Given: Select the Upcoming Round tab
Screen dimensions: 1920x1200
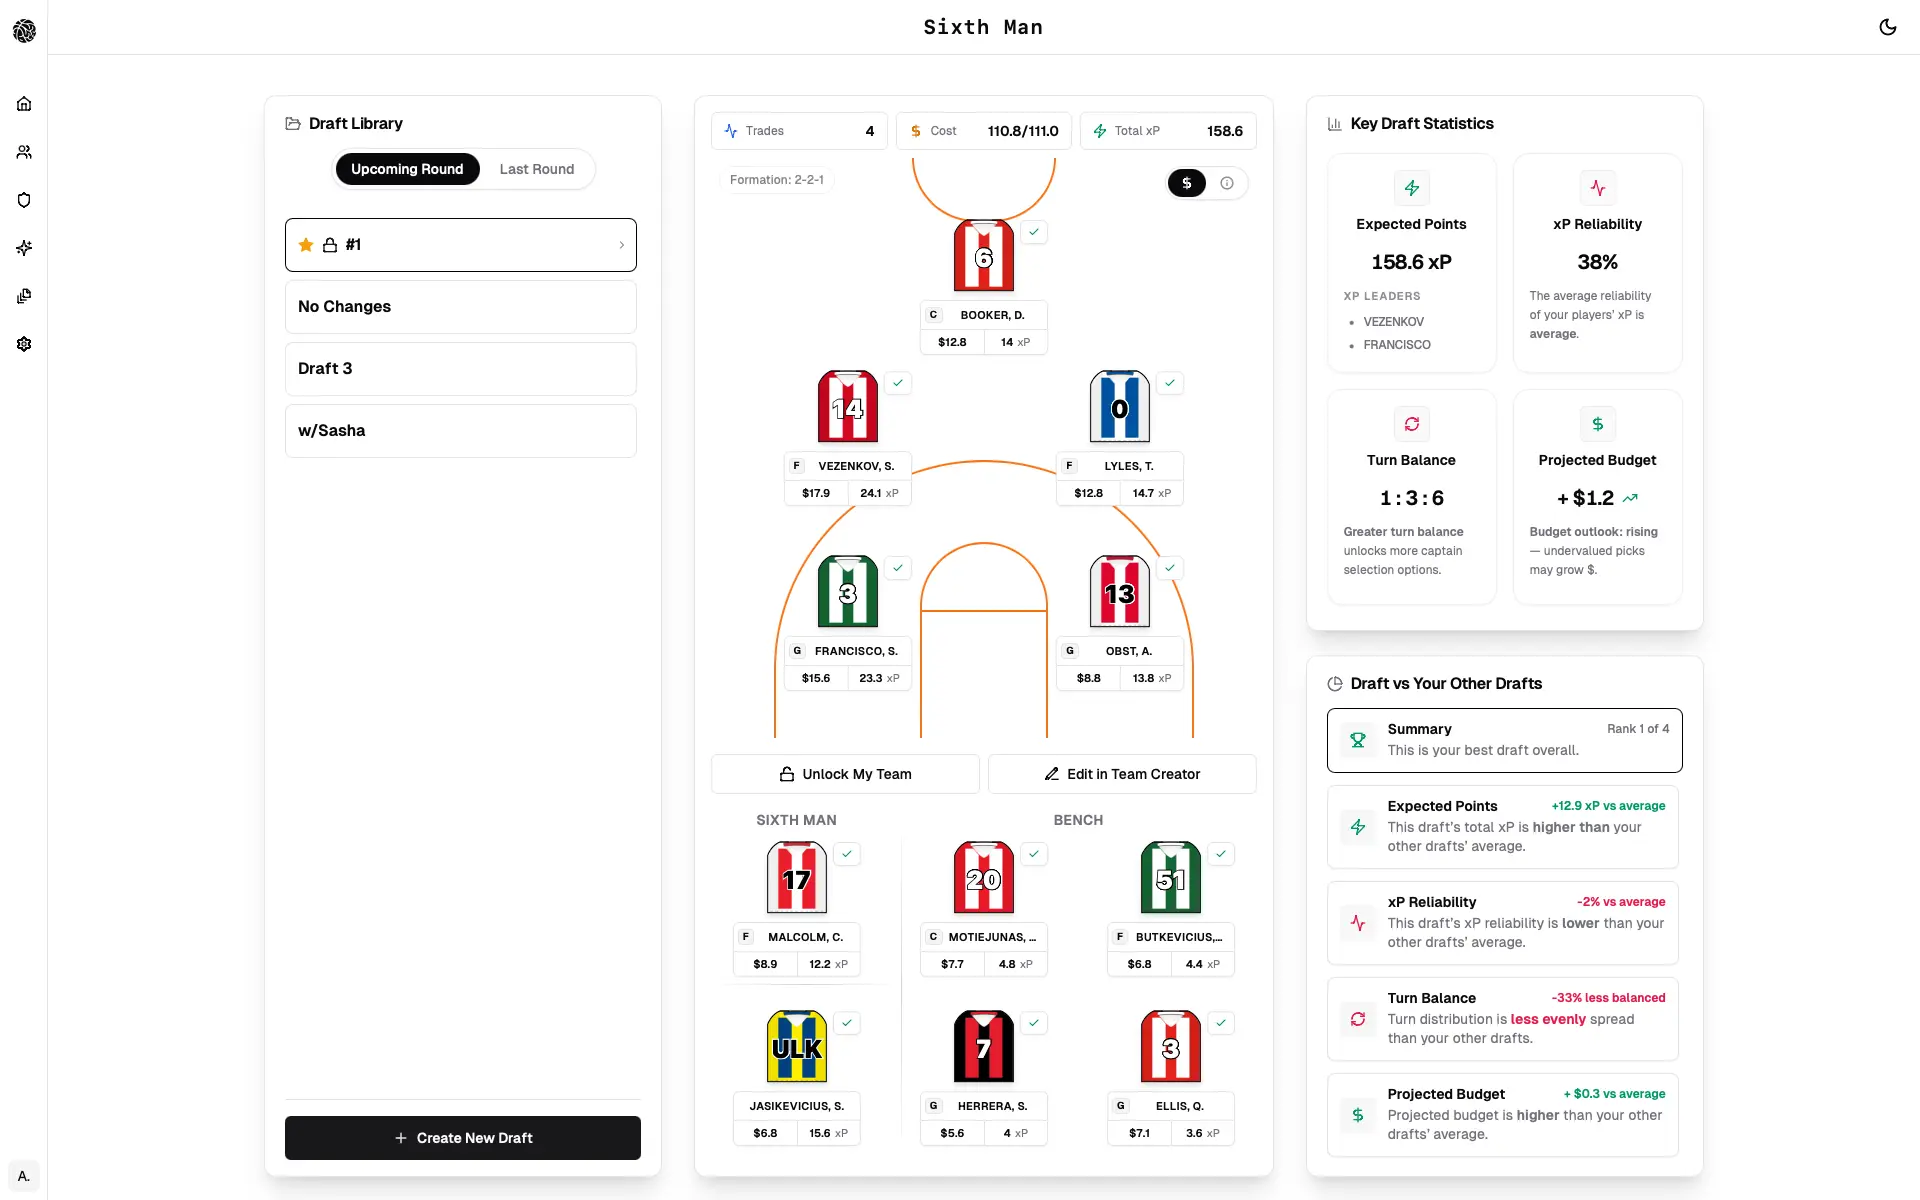Looking at the screenshot, I should [x=407, y=169].
